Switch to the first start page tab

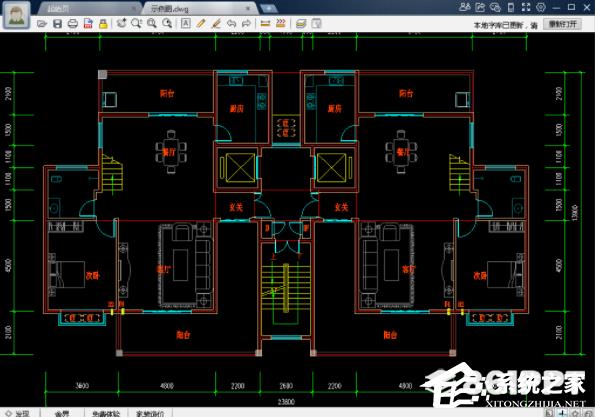(59, 8)
